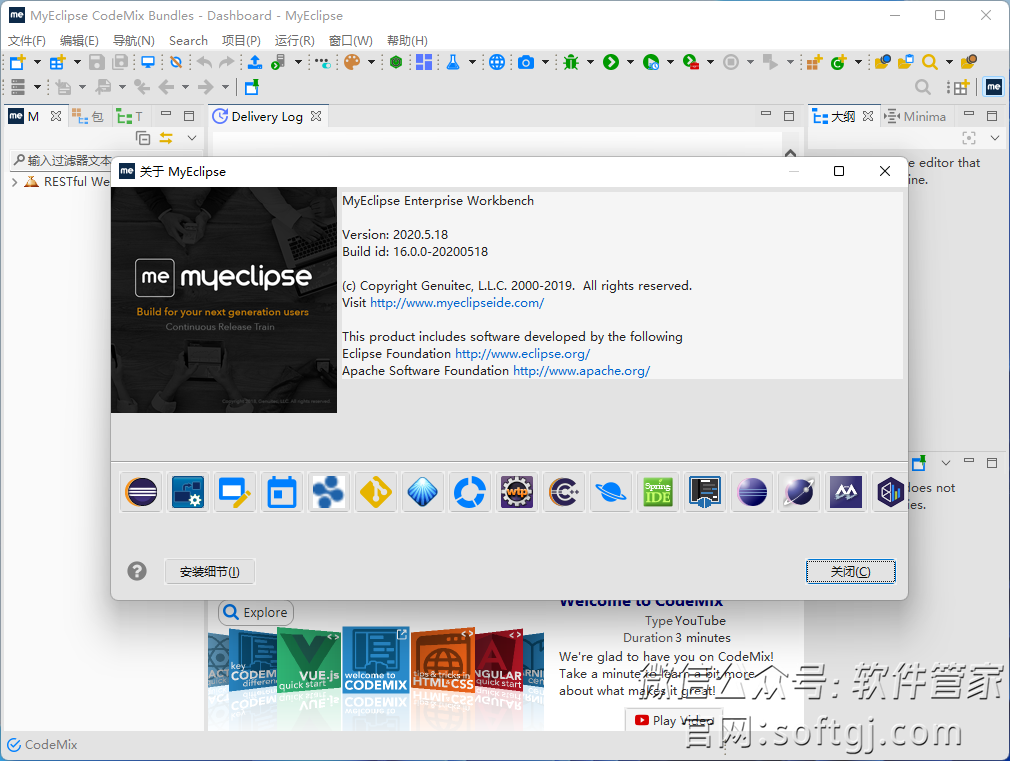Image resolution: width=1010 pixels, height=761 pixels.
Task: Open the myeclipseide.com link
Action: point(457,303)
